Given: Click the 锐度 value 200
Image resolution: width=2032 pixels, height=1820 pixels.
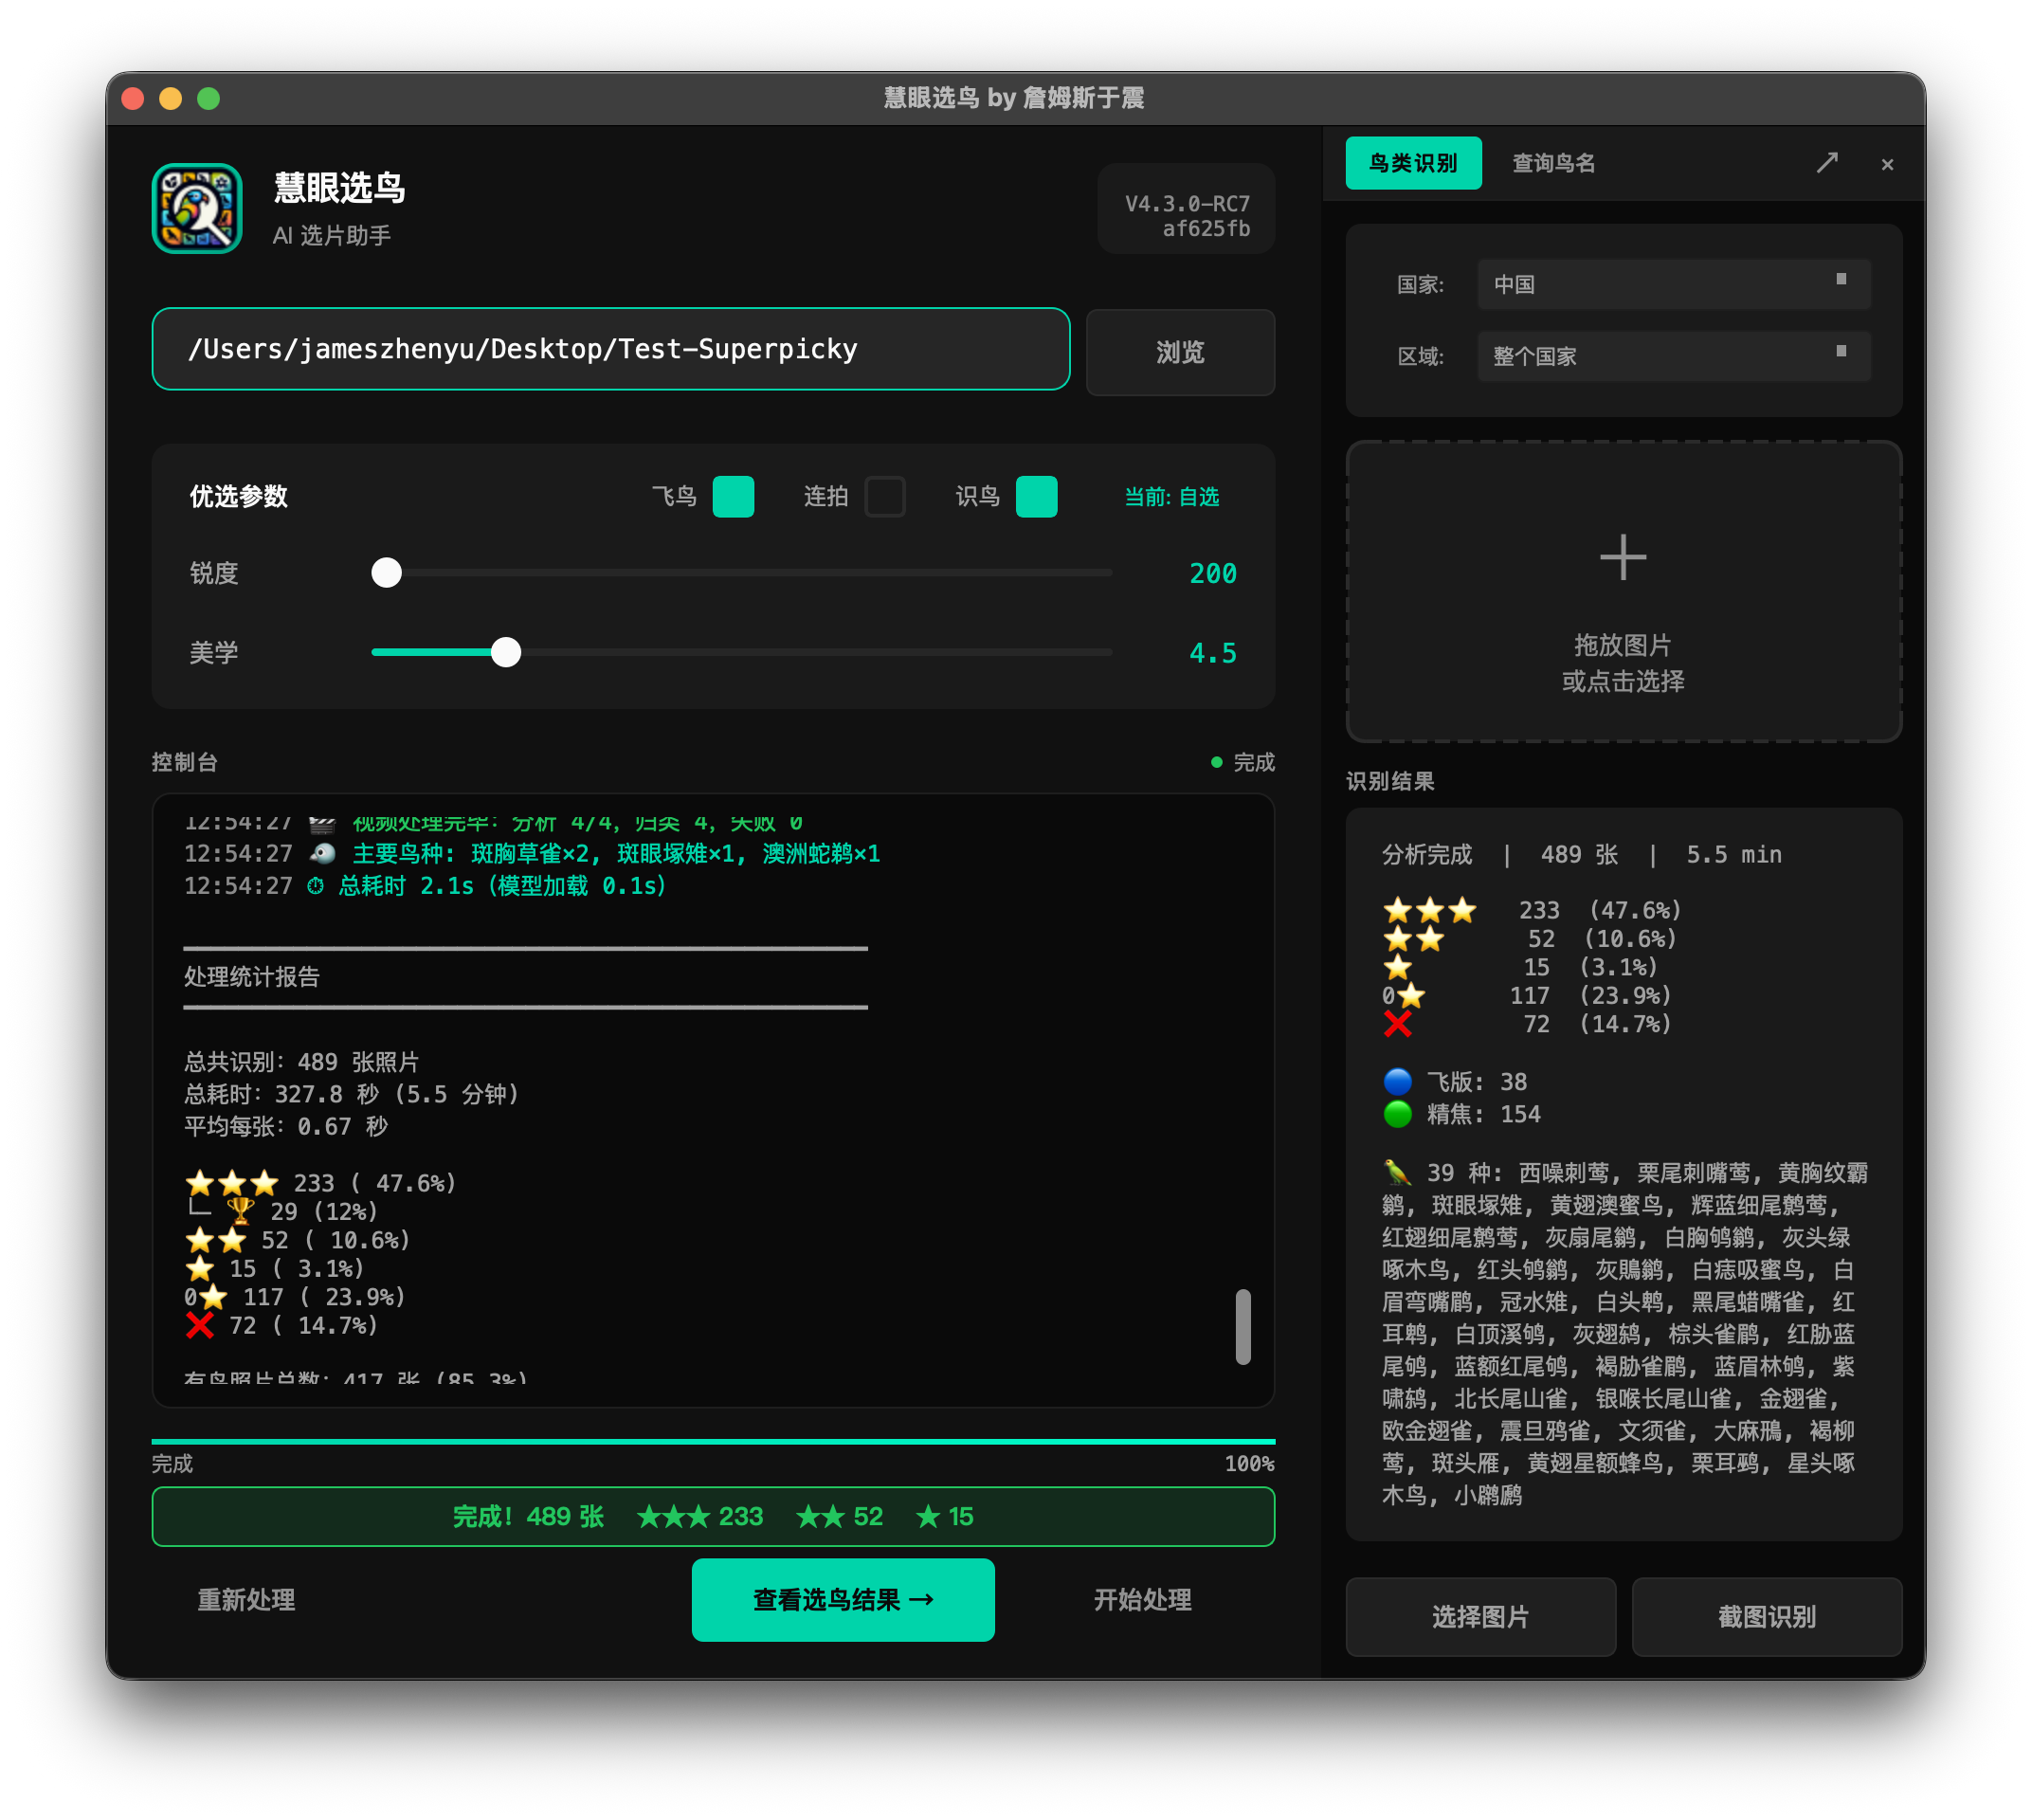Looking at the screenshot, I should click(x=1212, y=573).
